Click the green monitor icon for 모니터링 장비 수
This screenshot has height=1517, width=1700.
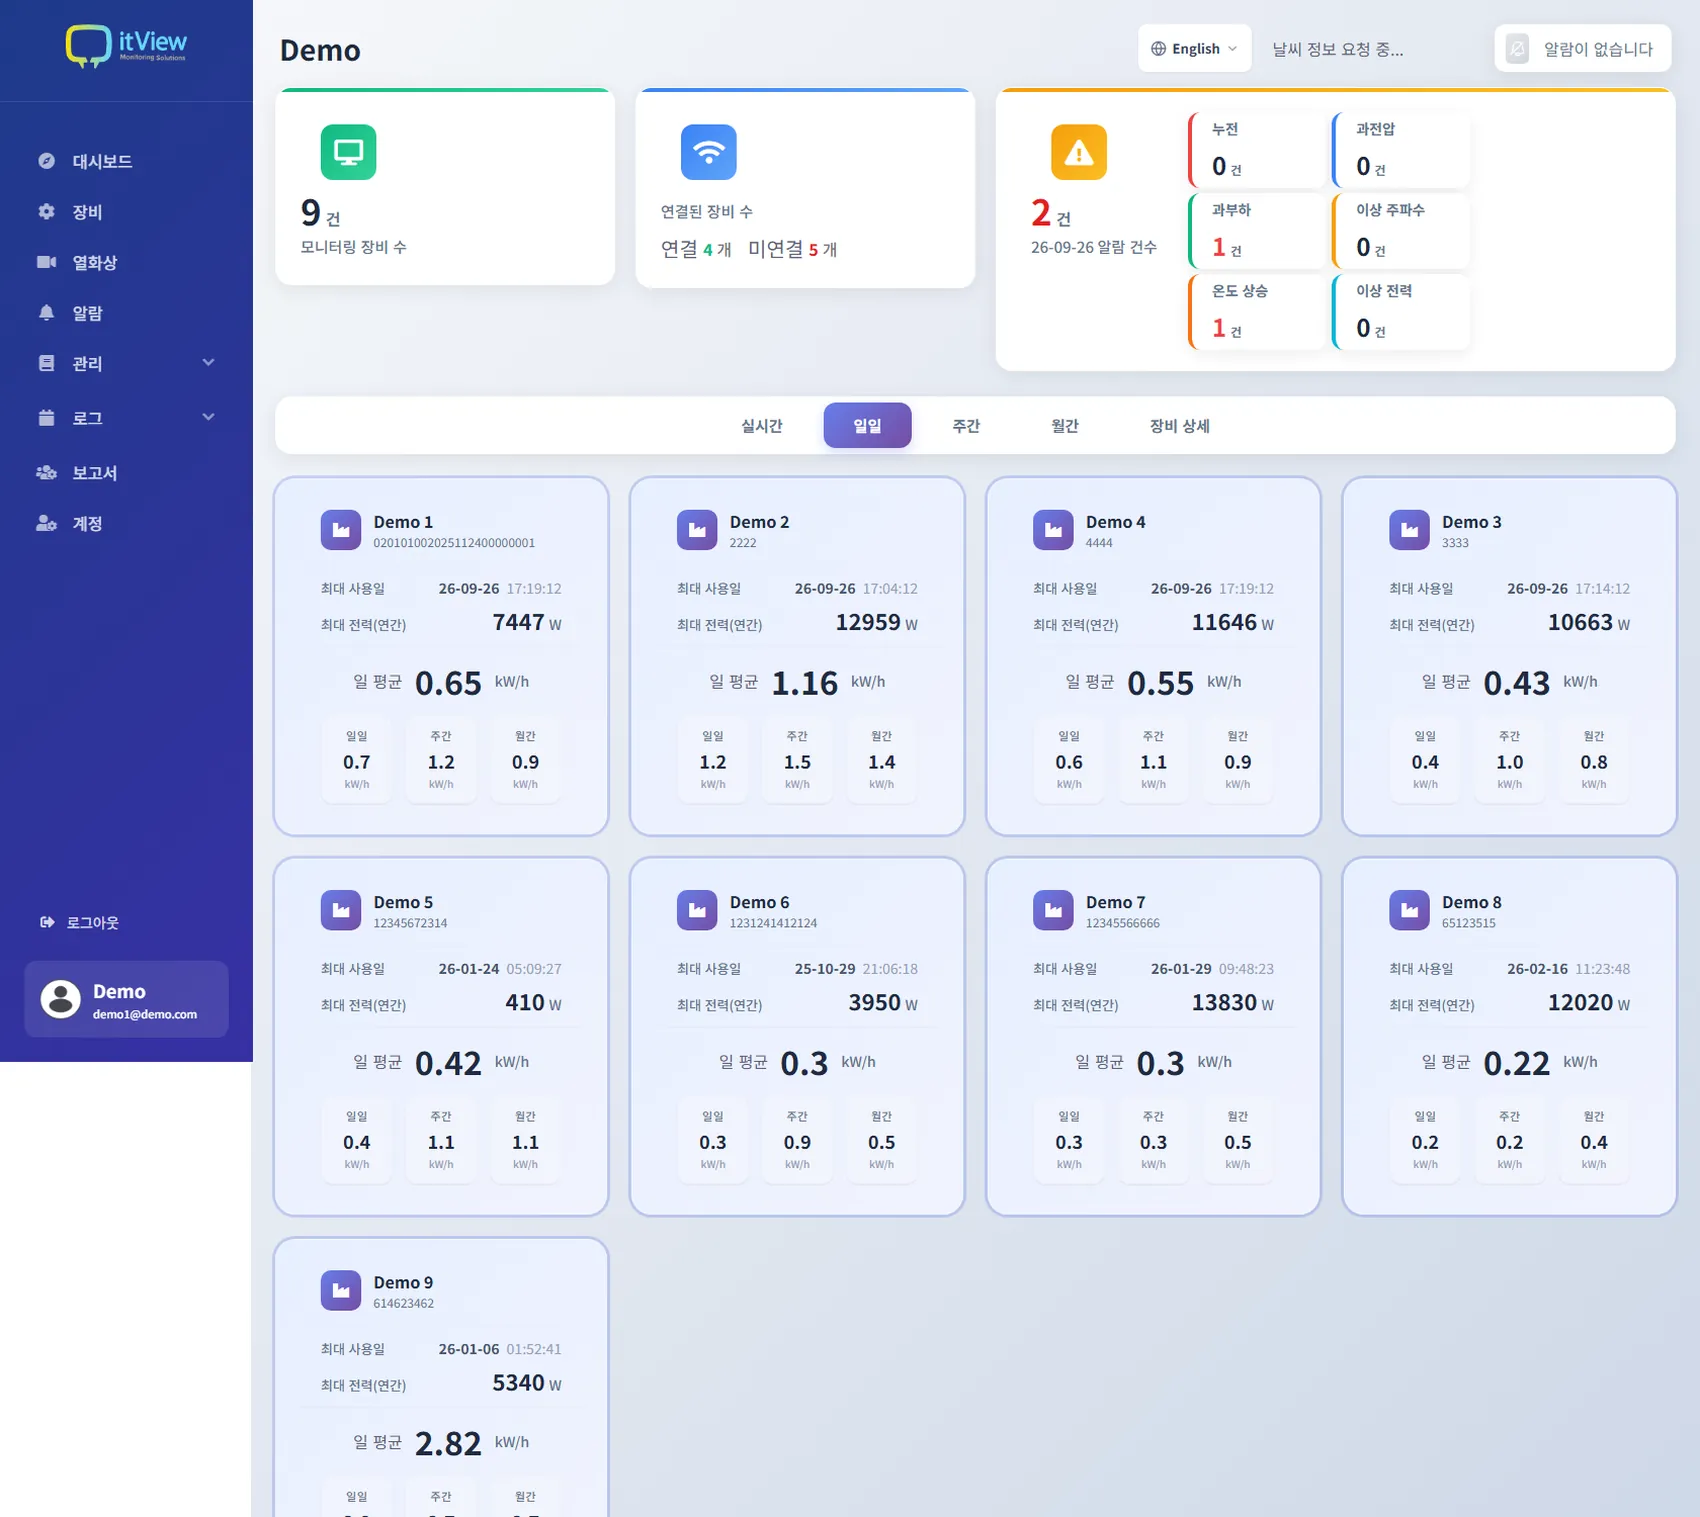348,152
